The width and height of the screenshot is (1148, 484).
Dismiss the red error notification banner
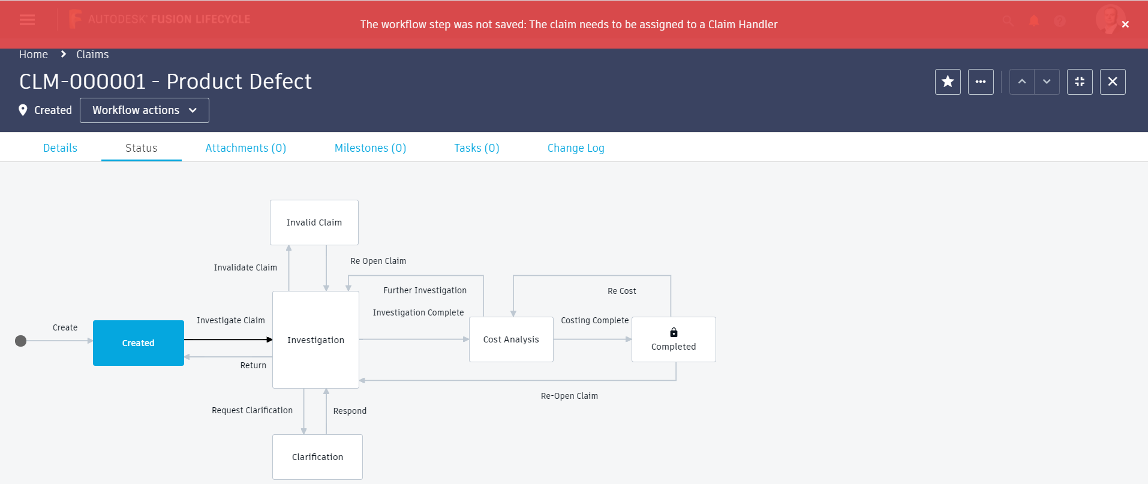point(1125,24)
